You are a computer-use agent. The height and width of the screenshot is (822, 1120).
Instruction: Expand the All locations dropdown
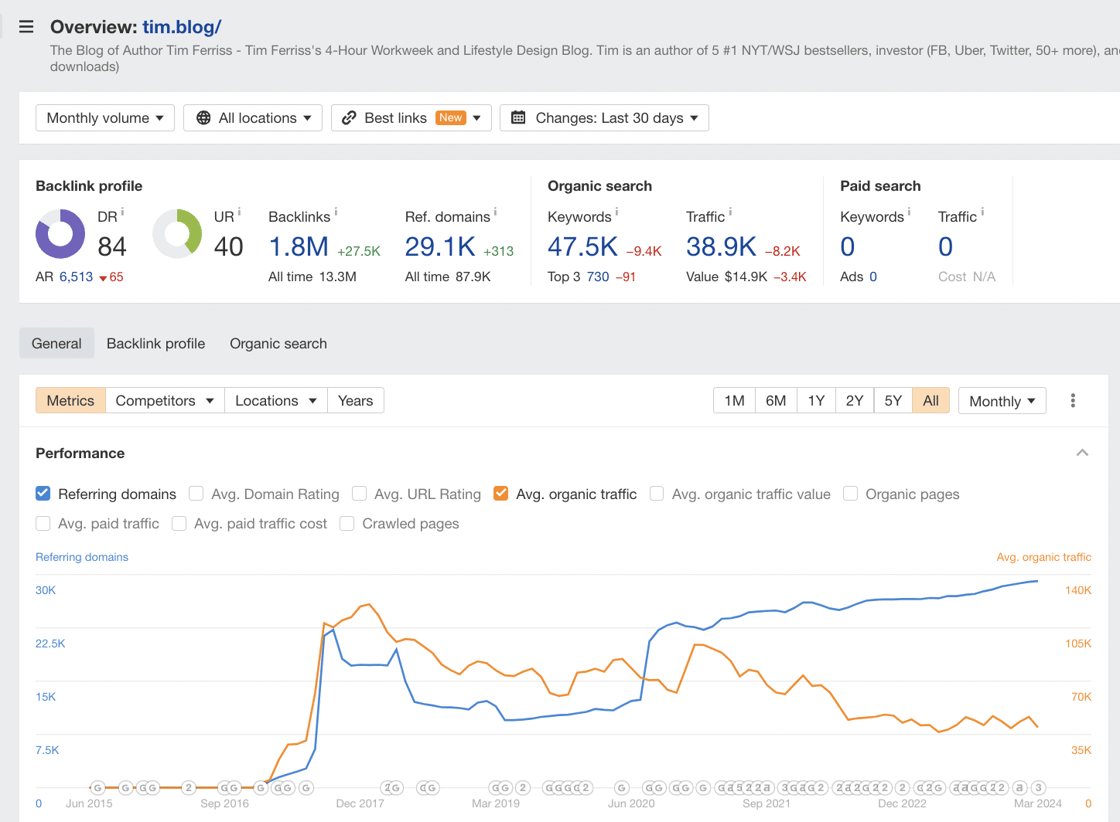[x=253, y=118]
